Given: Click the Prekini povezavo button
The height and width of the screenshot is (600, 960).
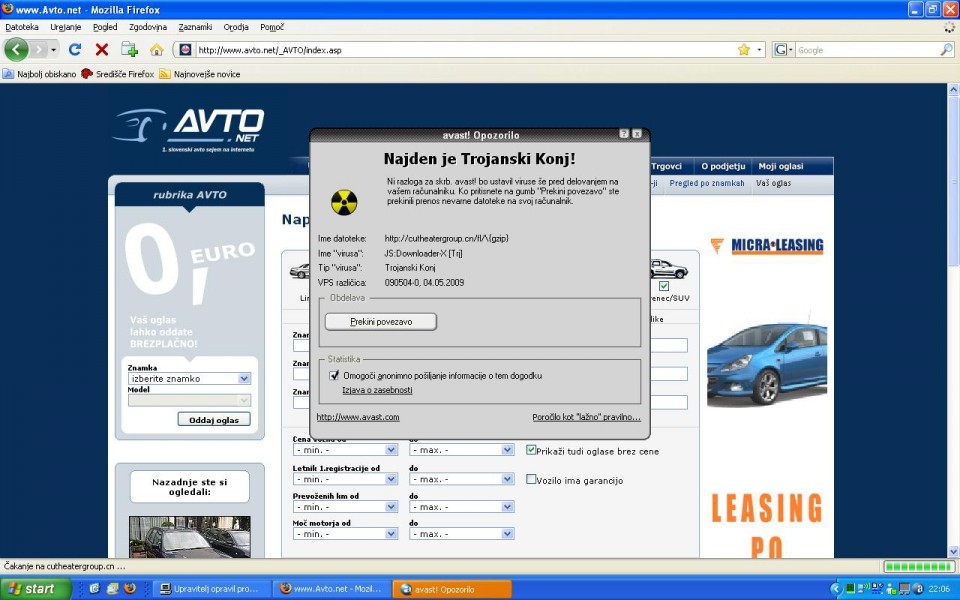Looking at the screenshot, I should pyautogui.click(x=381, y=321).
